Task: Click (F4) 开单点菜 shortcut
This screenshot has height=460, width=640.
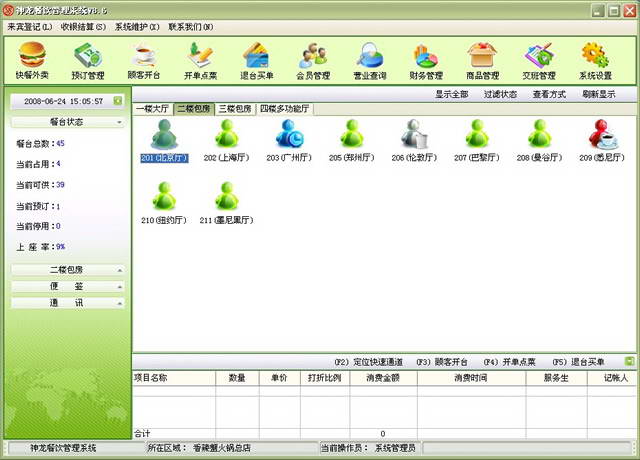Action: pyautogui.click(x=509, y=362)
